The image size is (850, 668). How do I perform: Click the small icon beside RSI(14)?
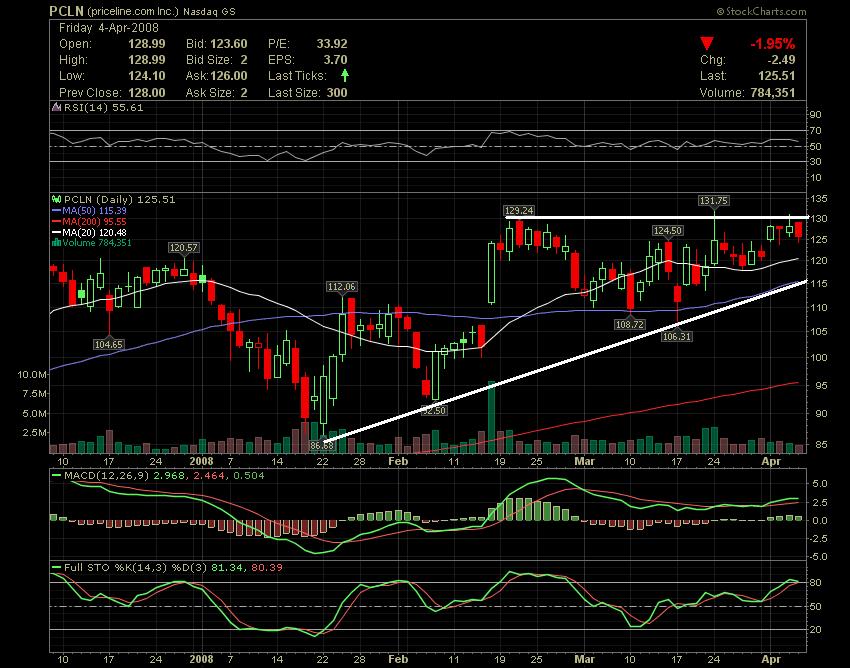[x=56, y=107]
